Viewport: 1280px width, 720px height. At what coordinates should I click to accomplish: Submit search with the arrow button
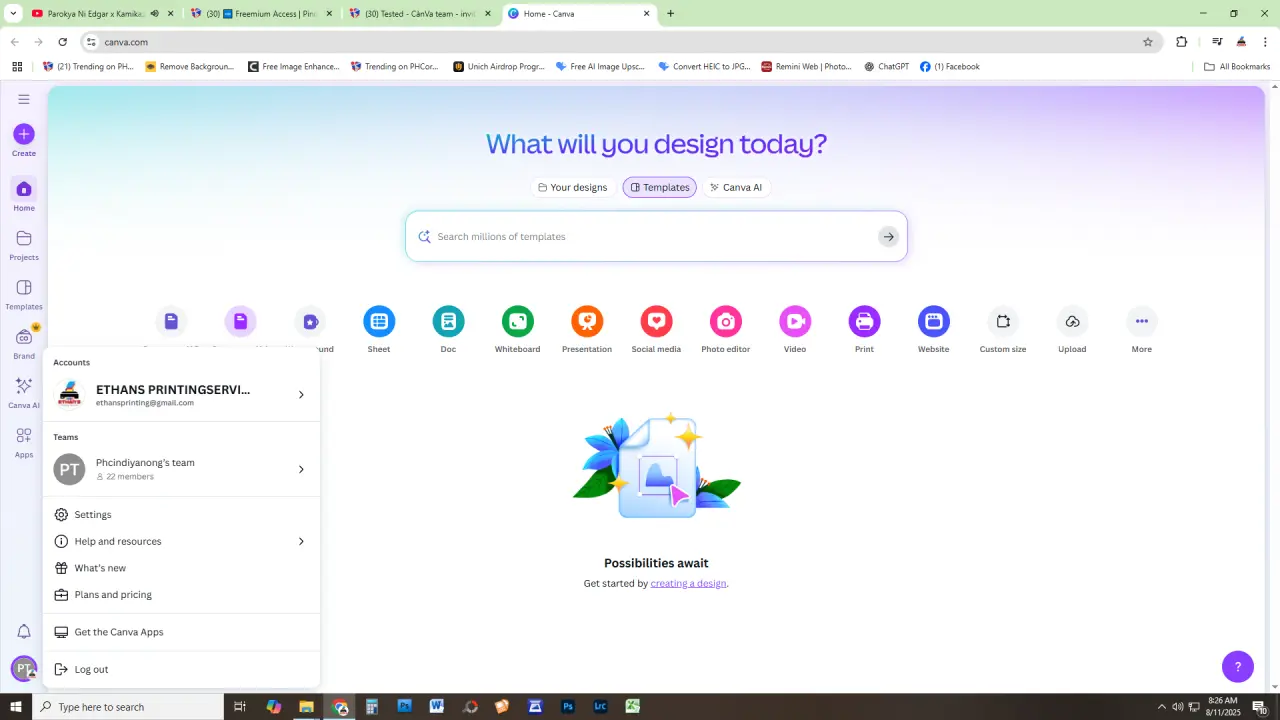[888, 237]
